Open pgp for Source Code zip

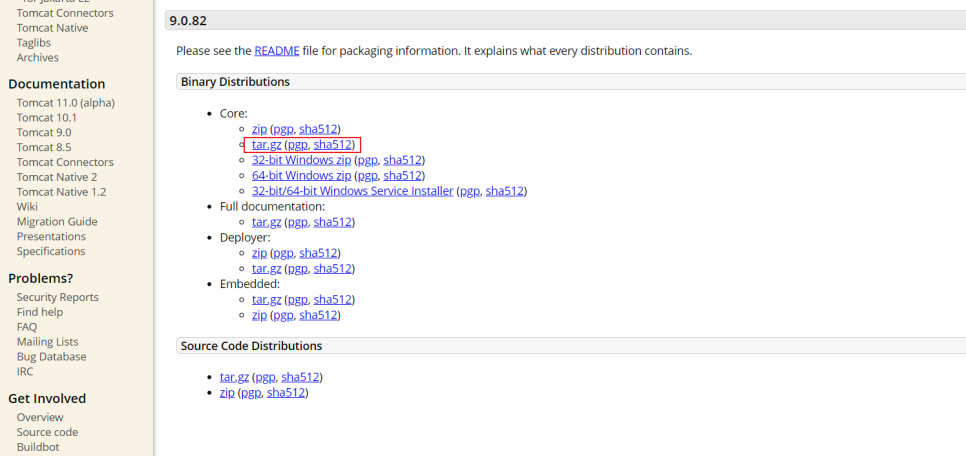tap(251, 393)
